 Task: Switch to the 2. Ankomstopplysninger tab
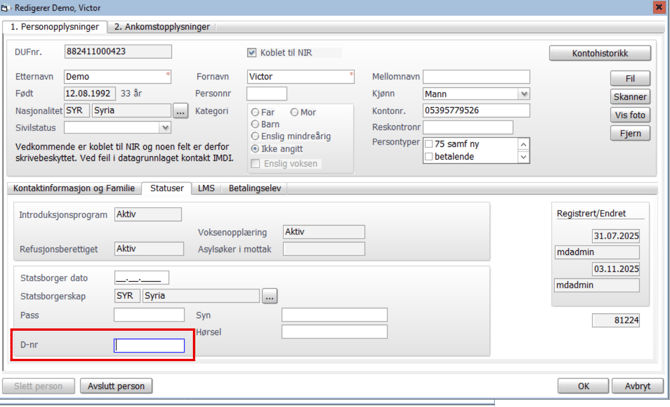click(x=162, y=27)
